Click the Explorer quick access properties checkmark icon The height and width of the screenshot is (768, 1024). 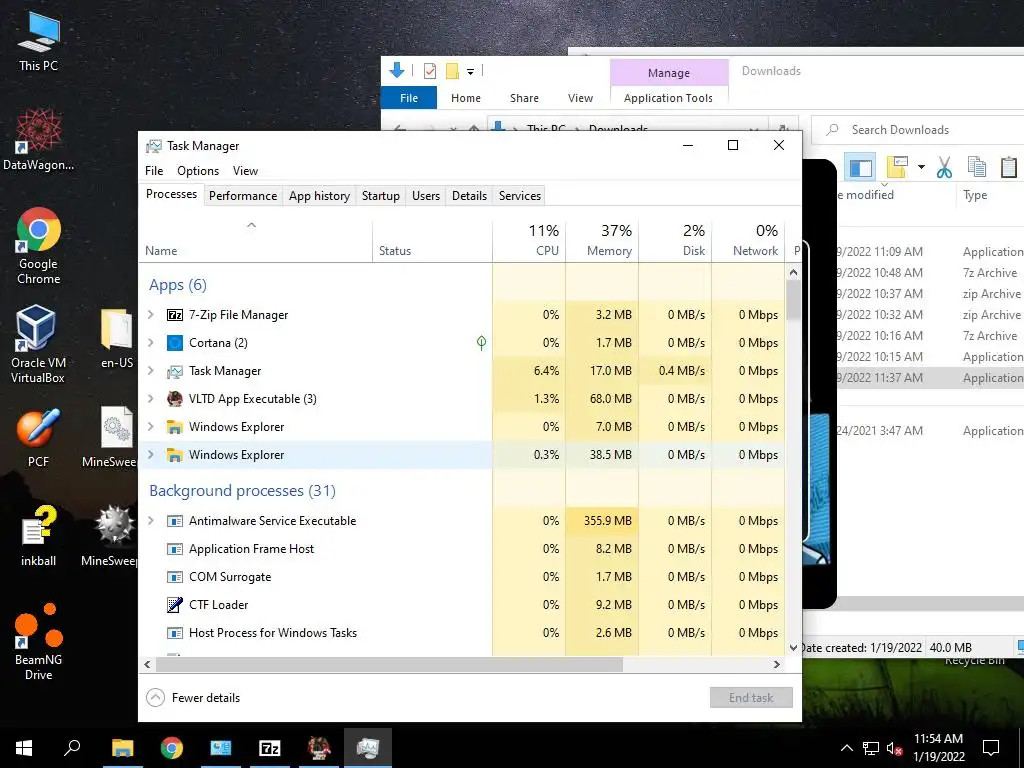pyautogui.click(x=430, y=71)
